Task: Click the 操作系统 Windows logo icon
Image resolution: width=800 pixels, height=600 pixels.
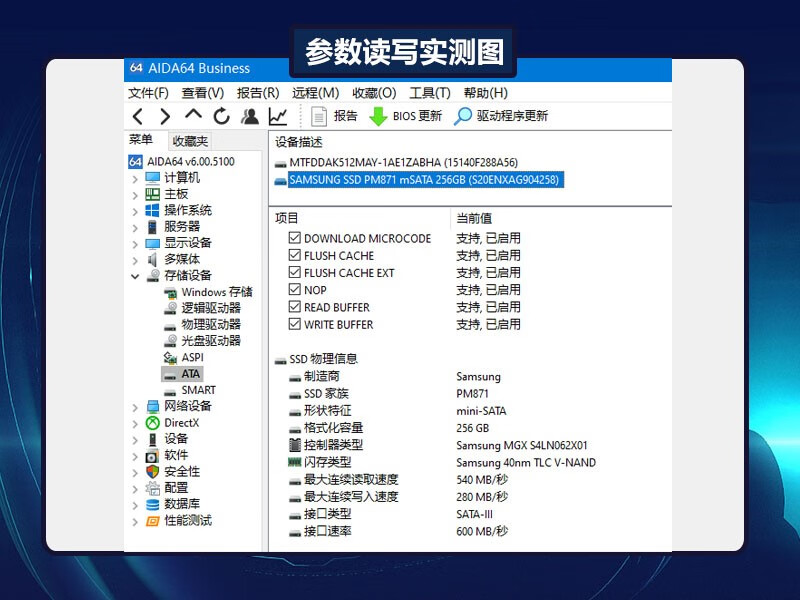Action: (153, 210)
